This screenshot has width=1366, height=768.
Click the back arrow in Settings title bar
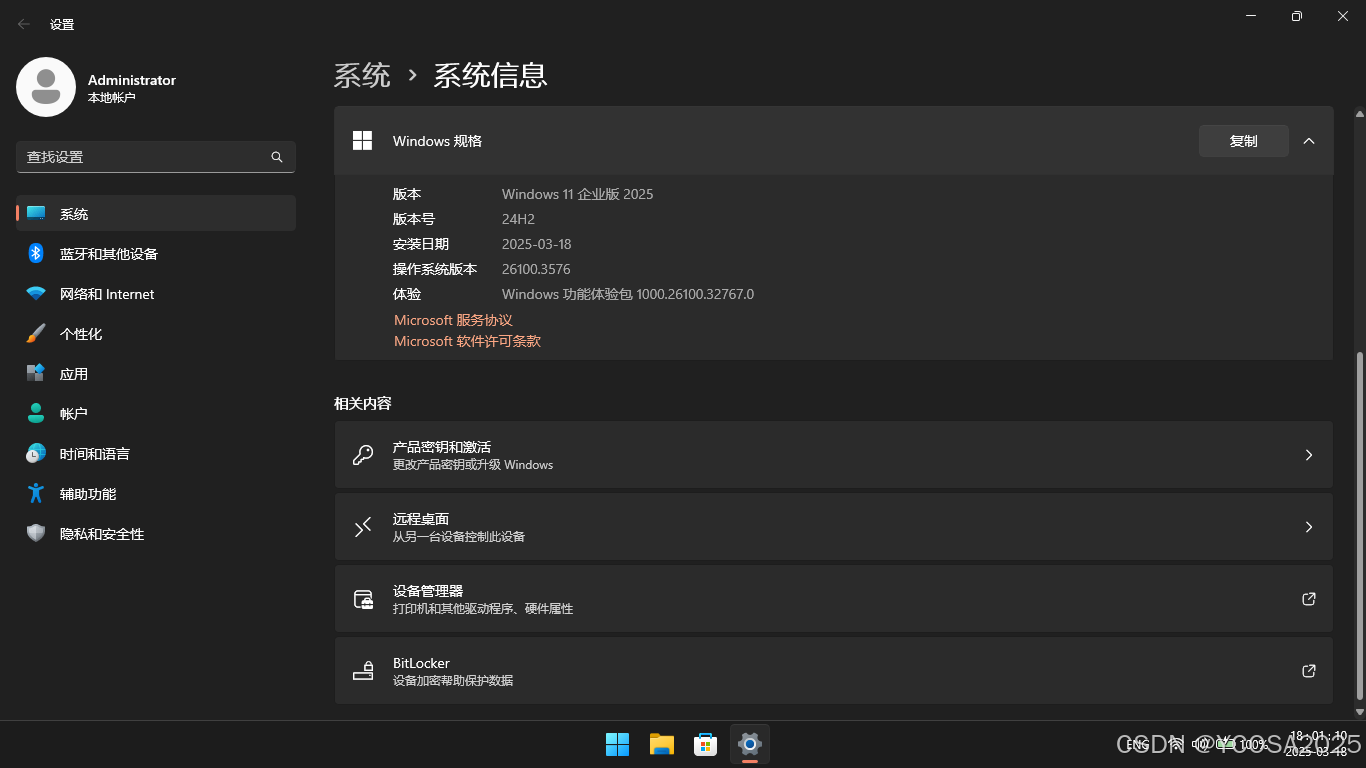click(24, 24)
